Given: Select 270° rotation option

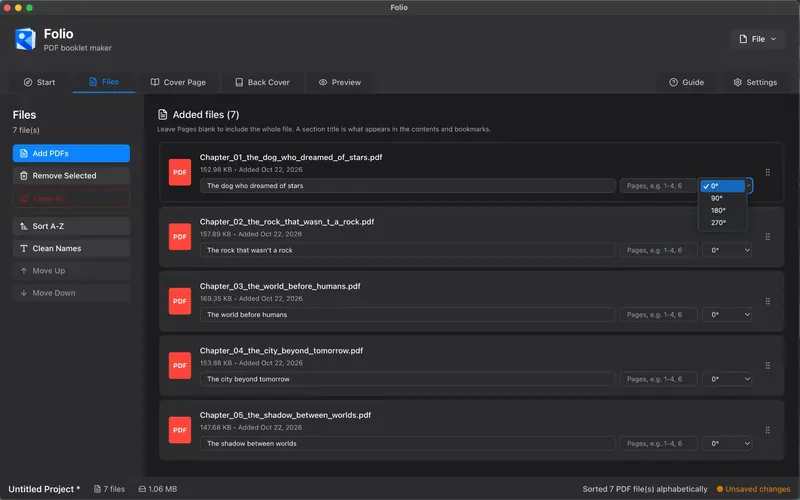Looking at the screenshot, I should [x=722, y=222].
